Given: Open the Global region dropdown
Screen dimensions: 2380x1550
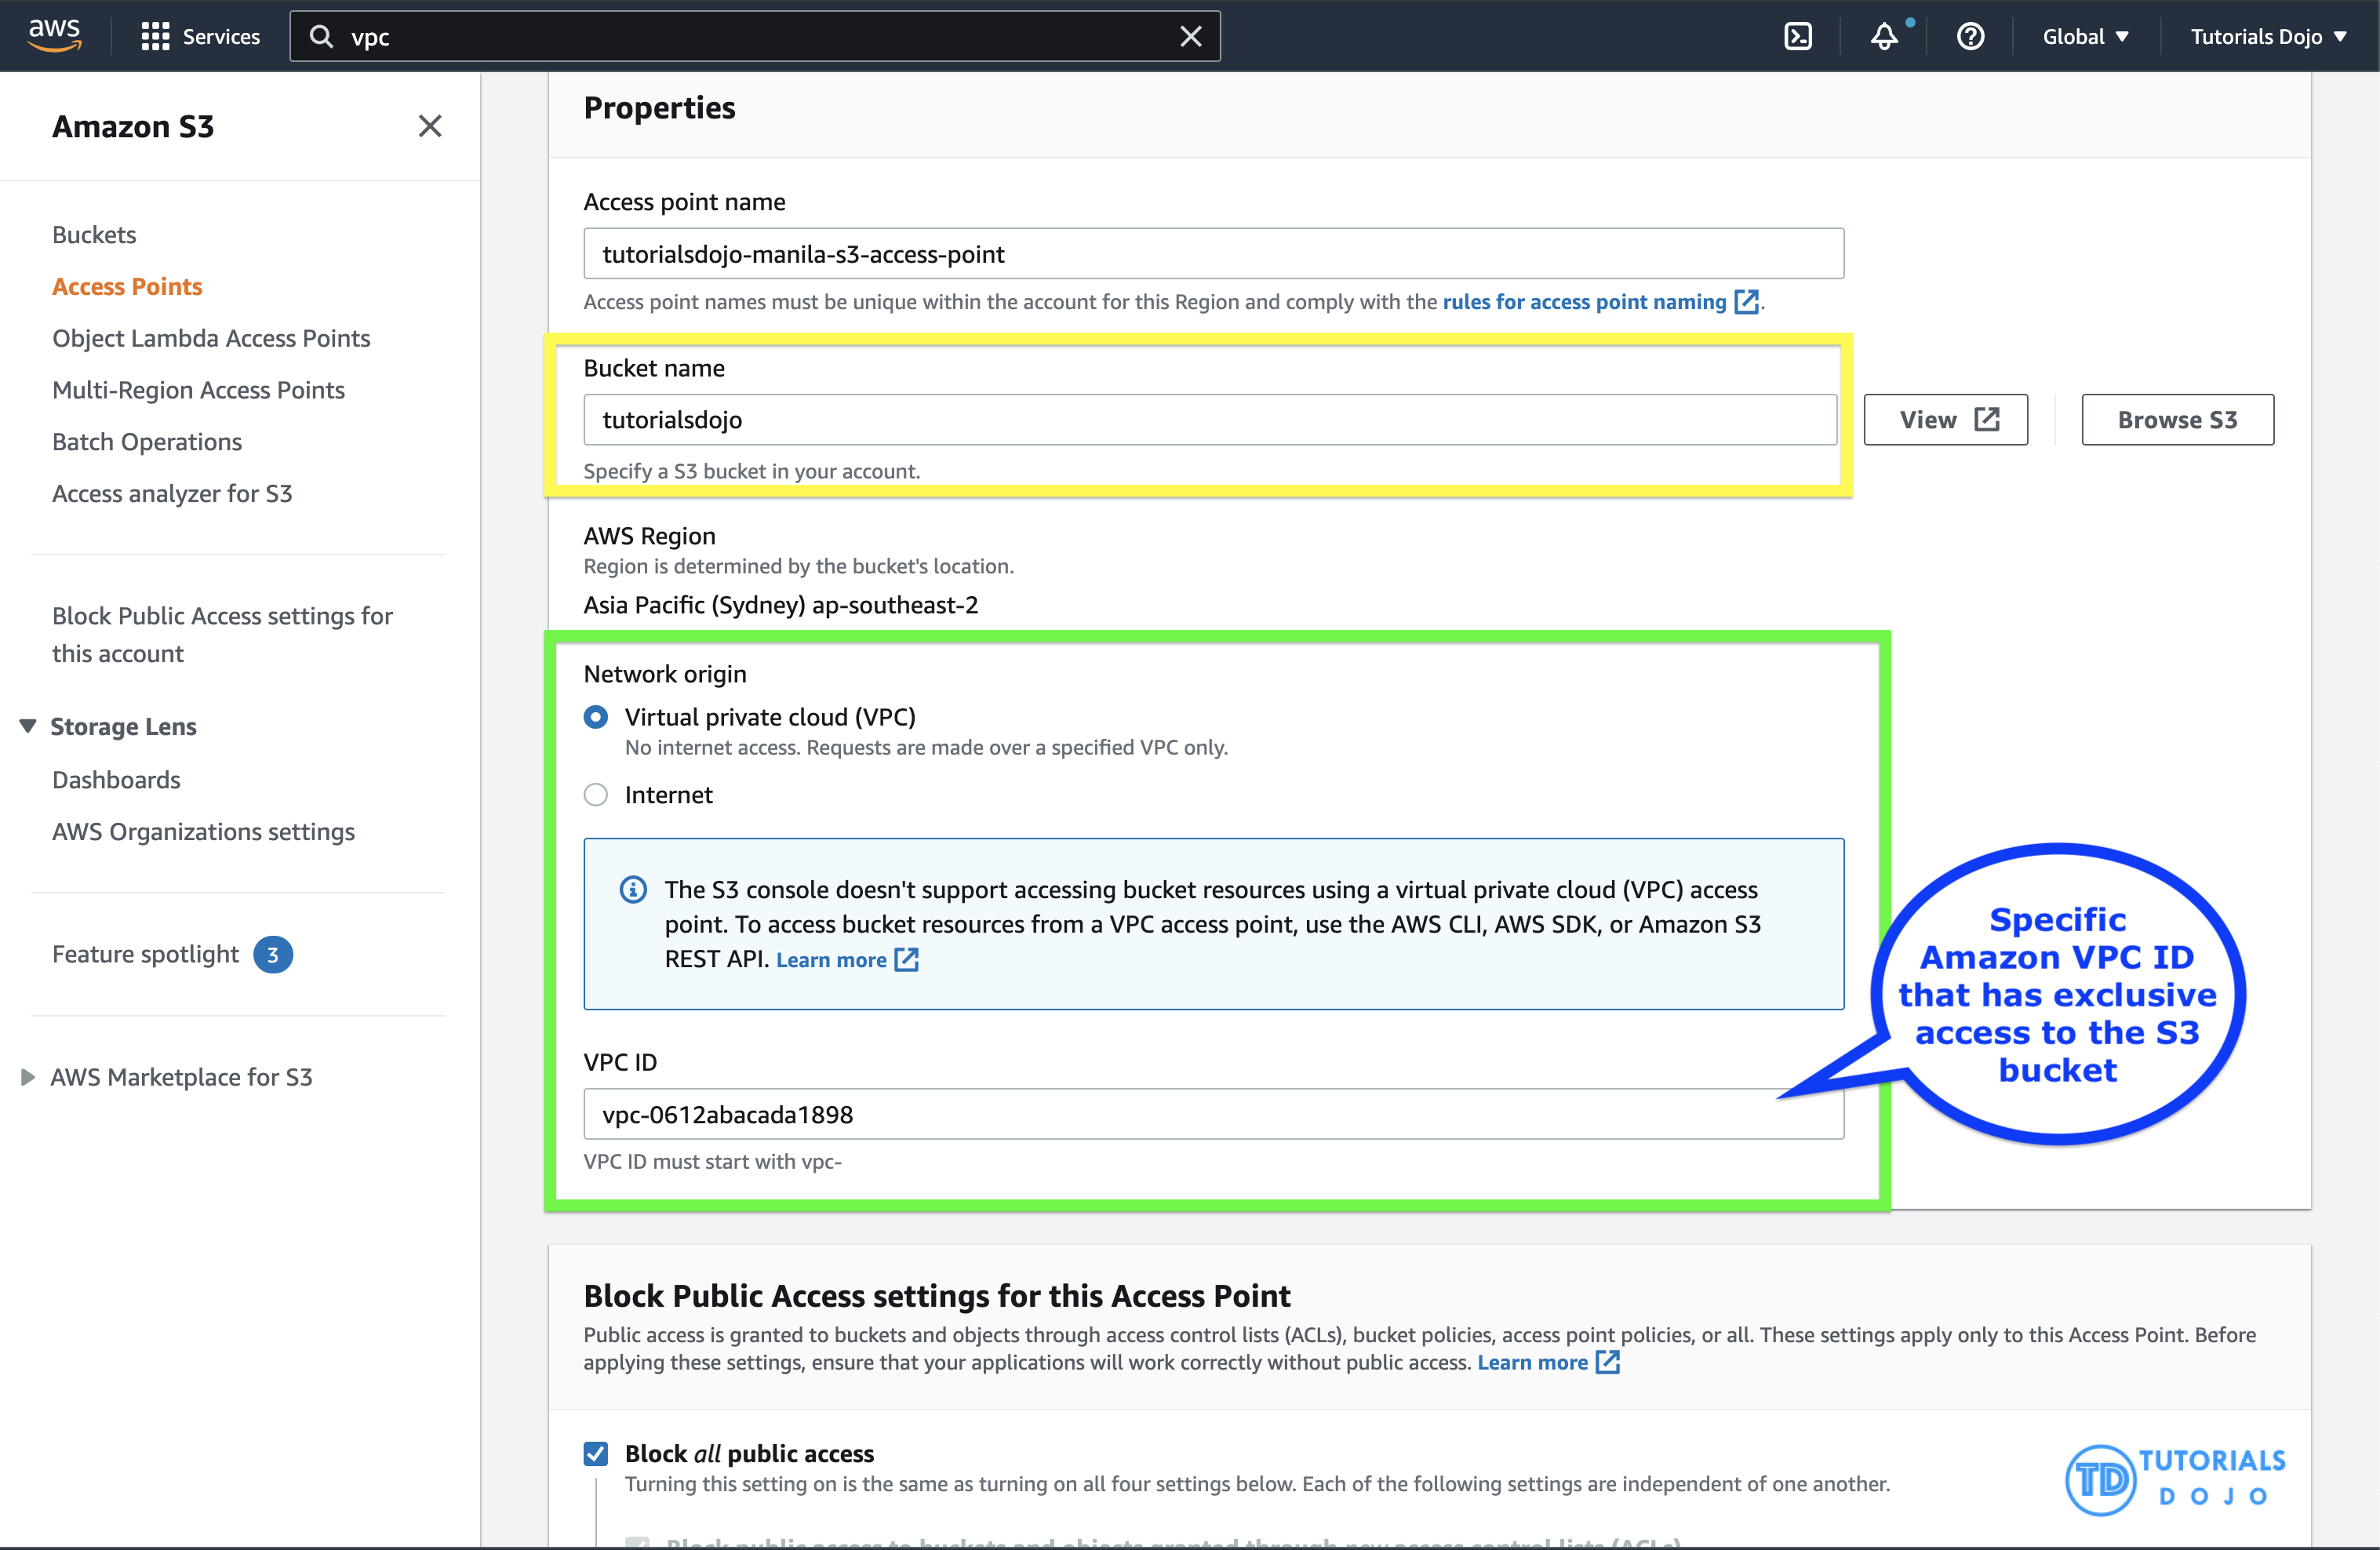Looking at the screenshot, I should pos(2085,37).
